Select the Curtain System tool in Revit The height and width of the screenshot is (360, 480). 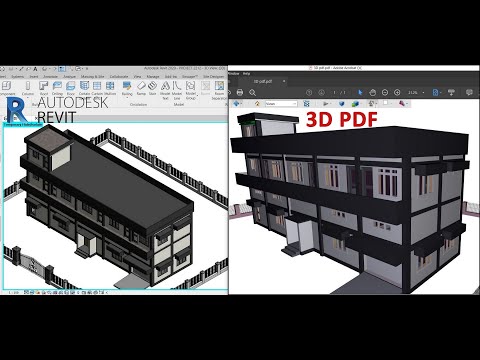tap(84, 88)
